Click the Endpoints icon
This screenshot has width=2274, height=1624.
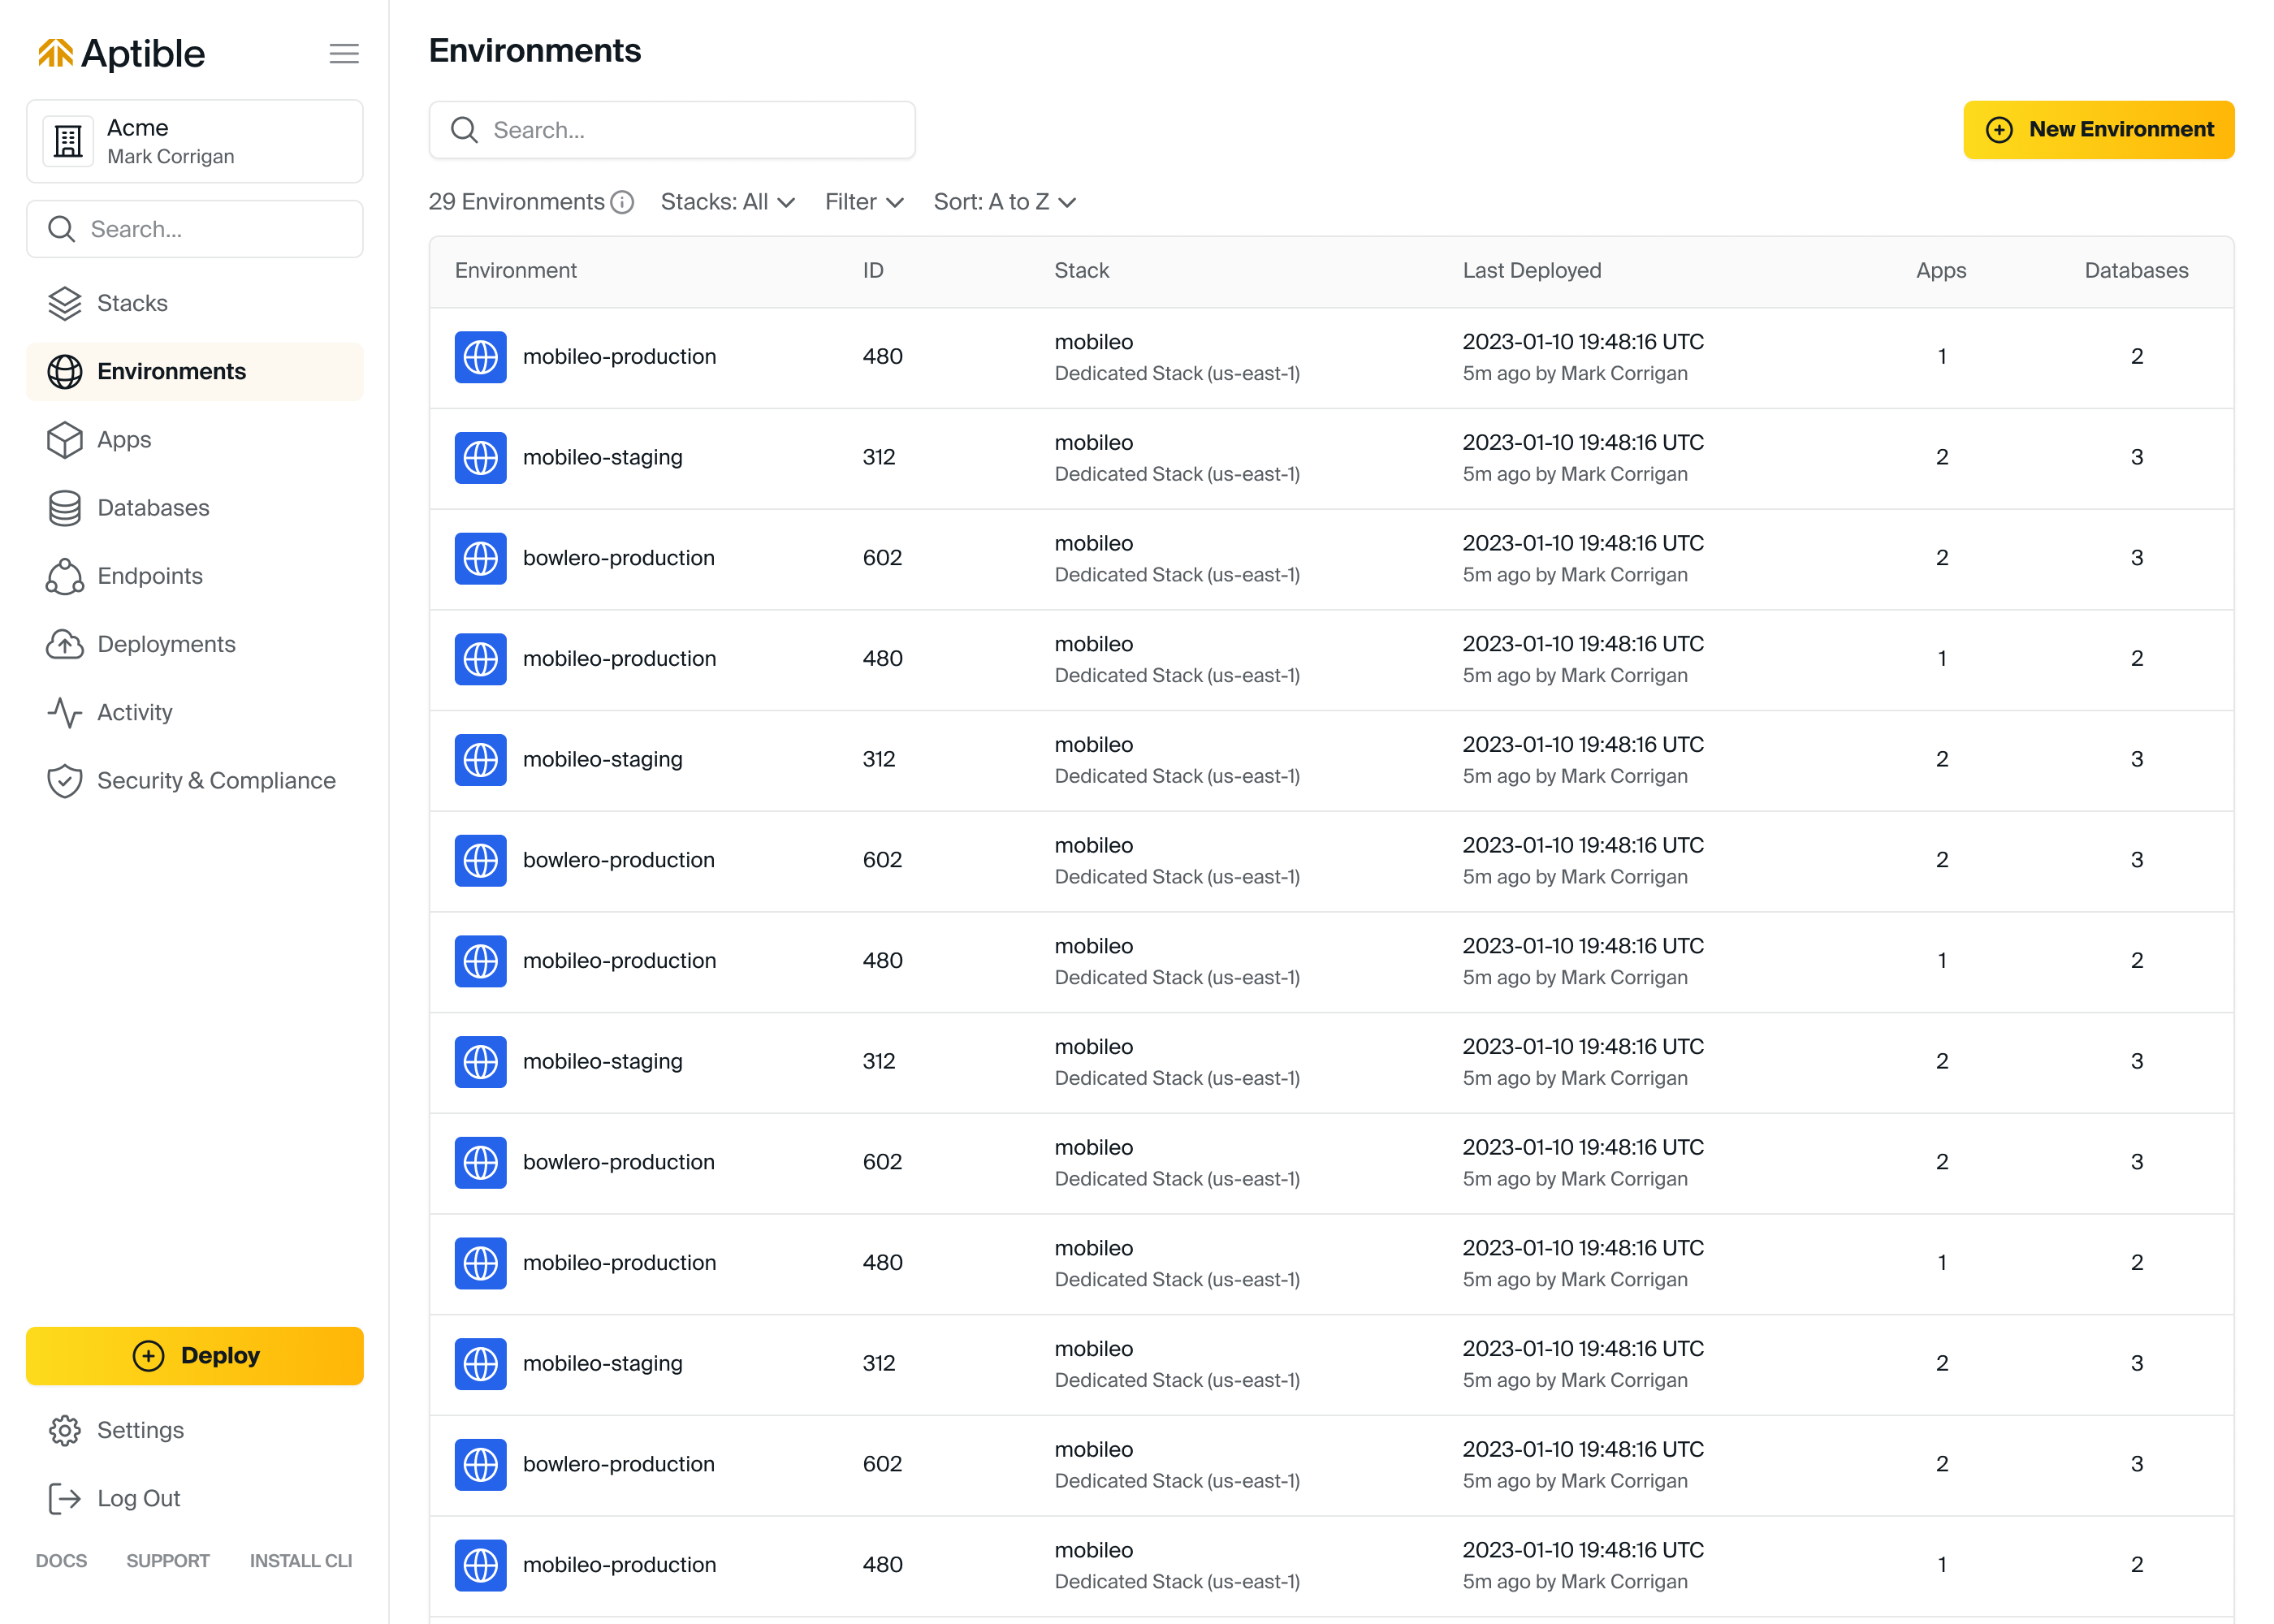(x=65, y=576)
